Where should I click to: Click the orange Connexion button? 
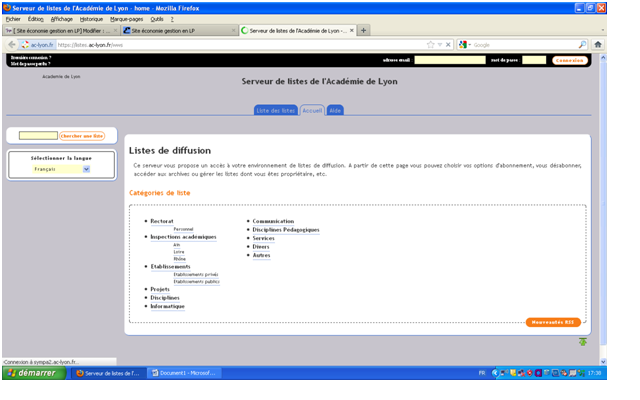click(570, 60)
